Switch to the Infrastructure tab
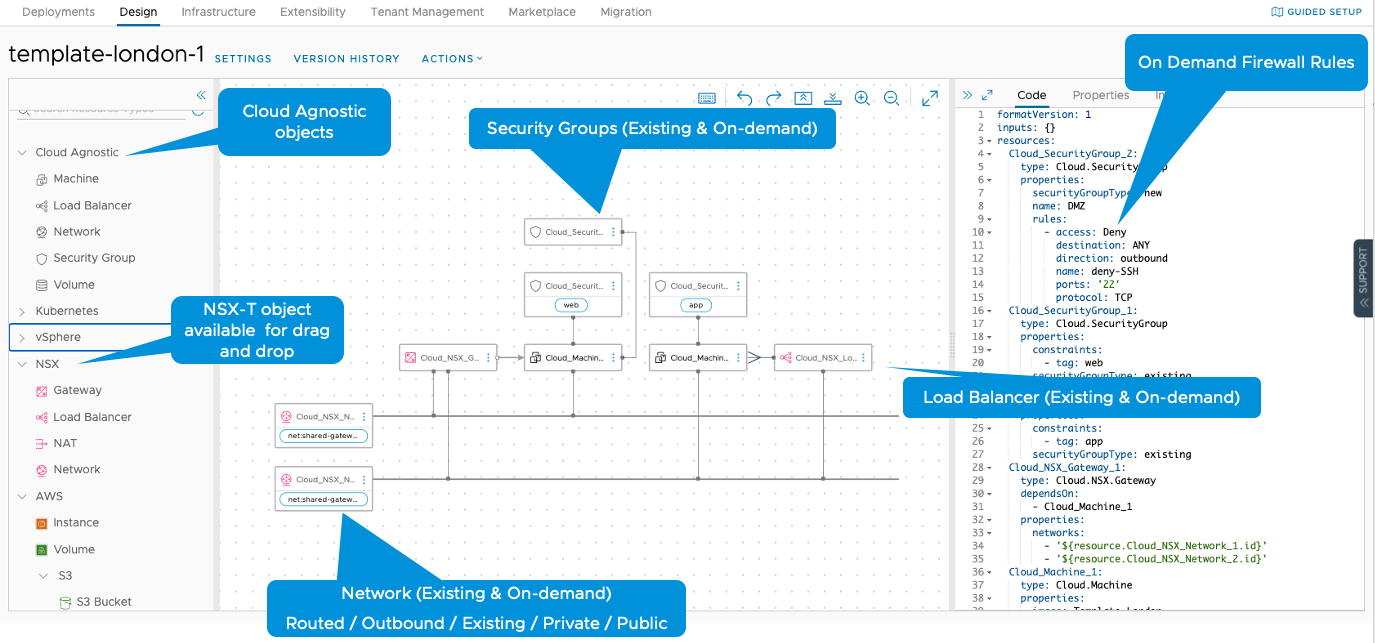The image size is (1375, 643). pyautogui.click(x=218, y=12)
